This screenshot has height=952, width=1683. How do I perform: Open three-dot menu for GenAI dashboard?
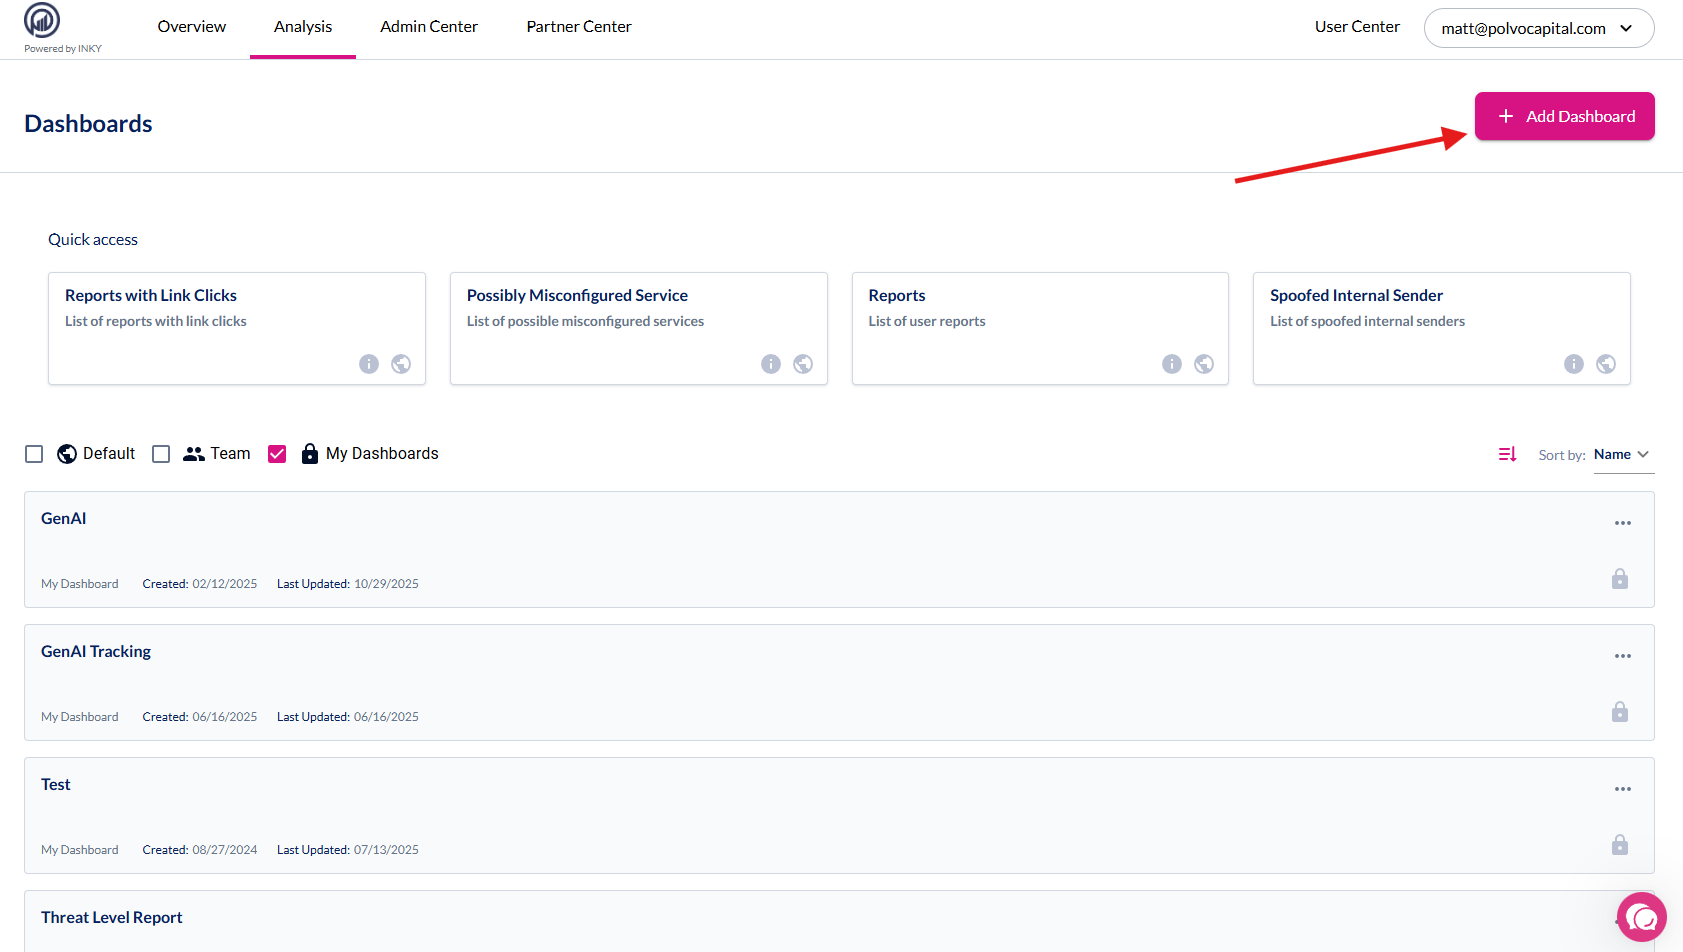tap(1623, 523)
